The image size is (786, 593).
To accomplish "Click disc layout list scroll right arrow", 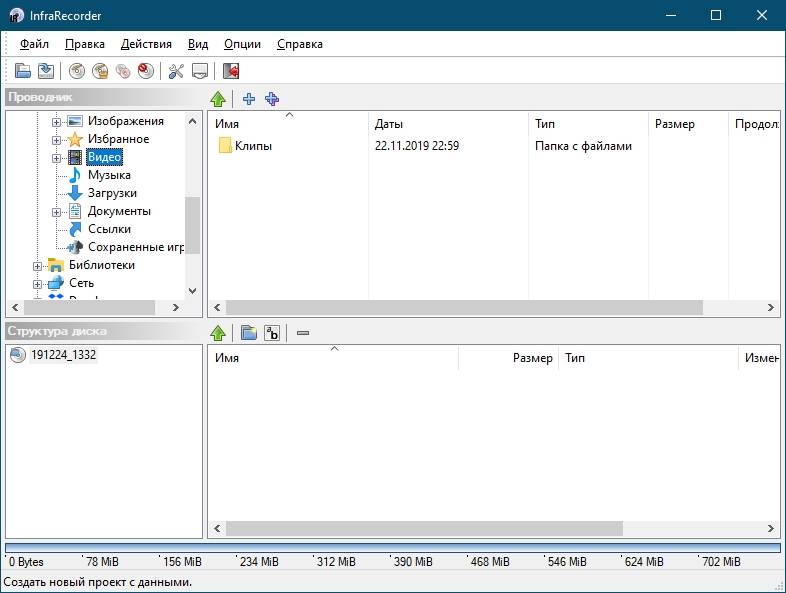I will coord(771,528).
